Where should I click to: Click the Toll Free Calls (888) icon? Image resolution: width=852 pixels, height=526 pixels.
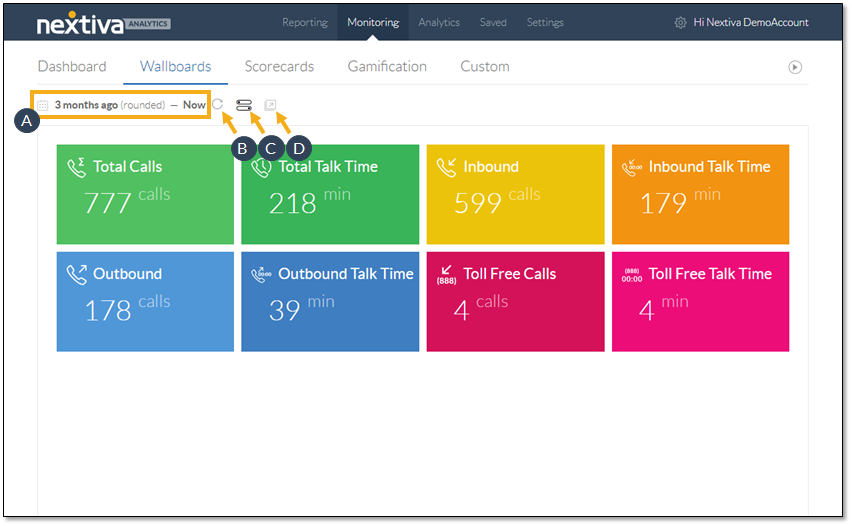pyautogui.click(x=447, y=275)
